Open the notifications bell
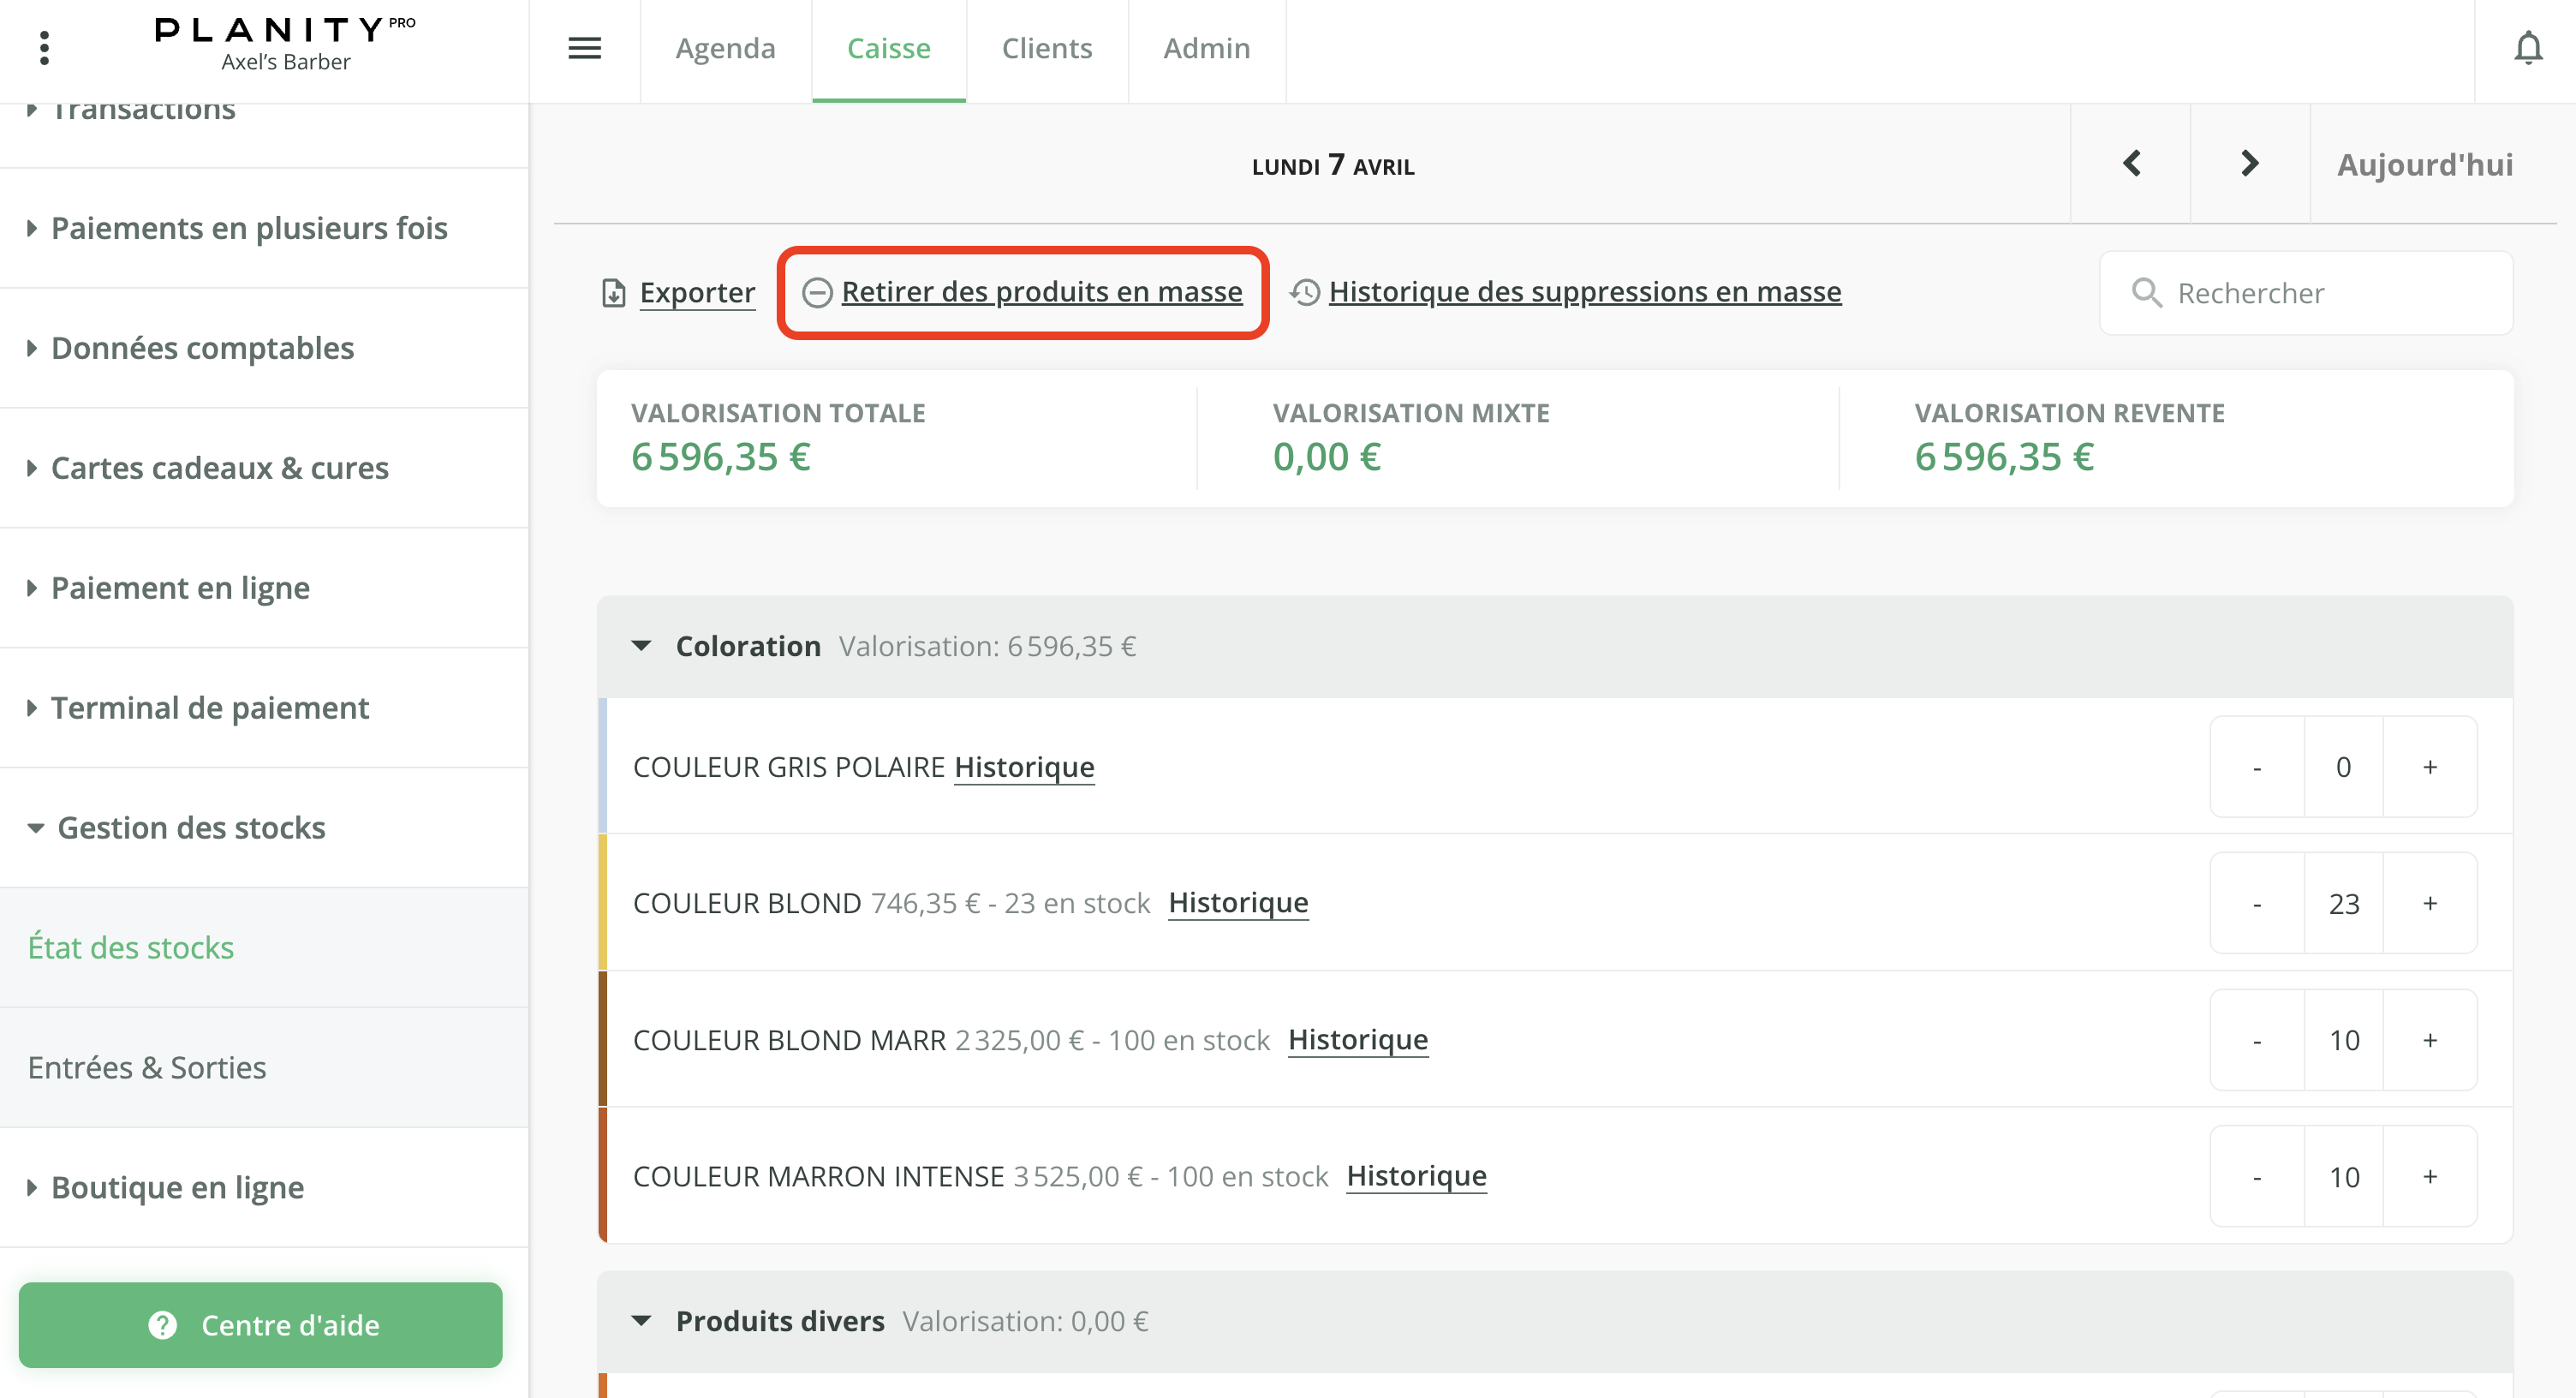Image resolution: width=2576 pixels, height=1398 pixels. 2527,48
